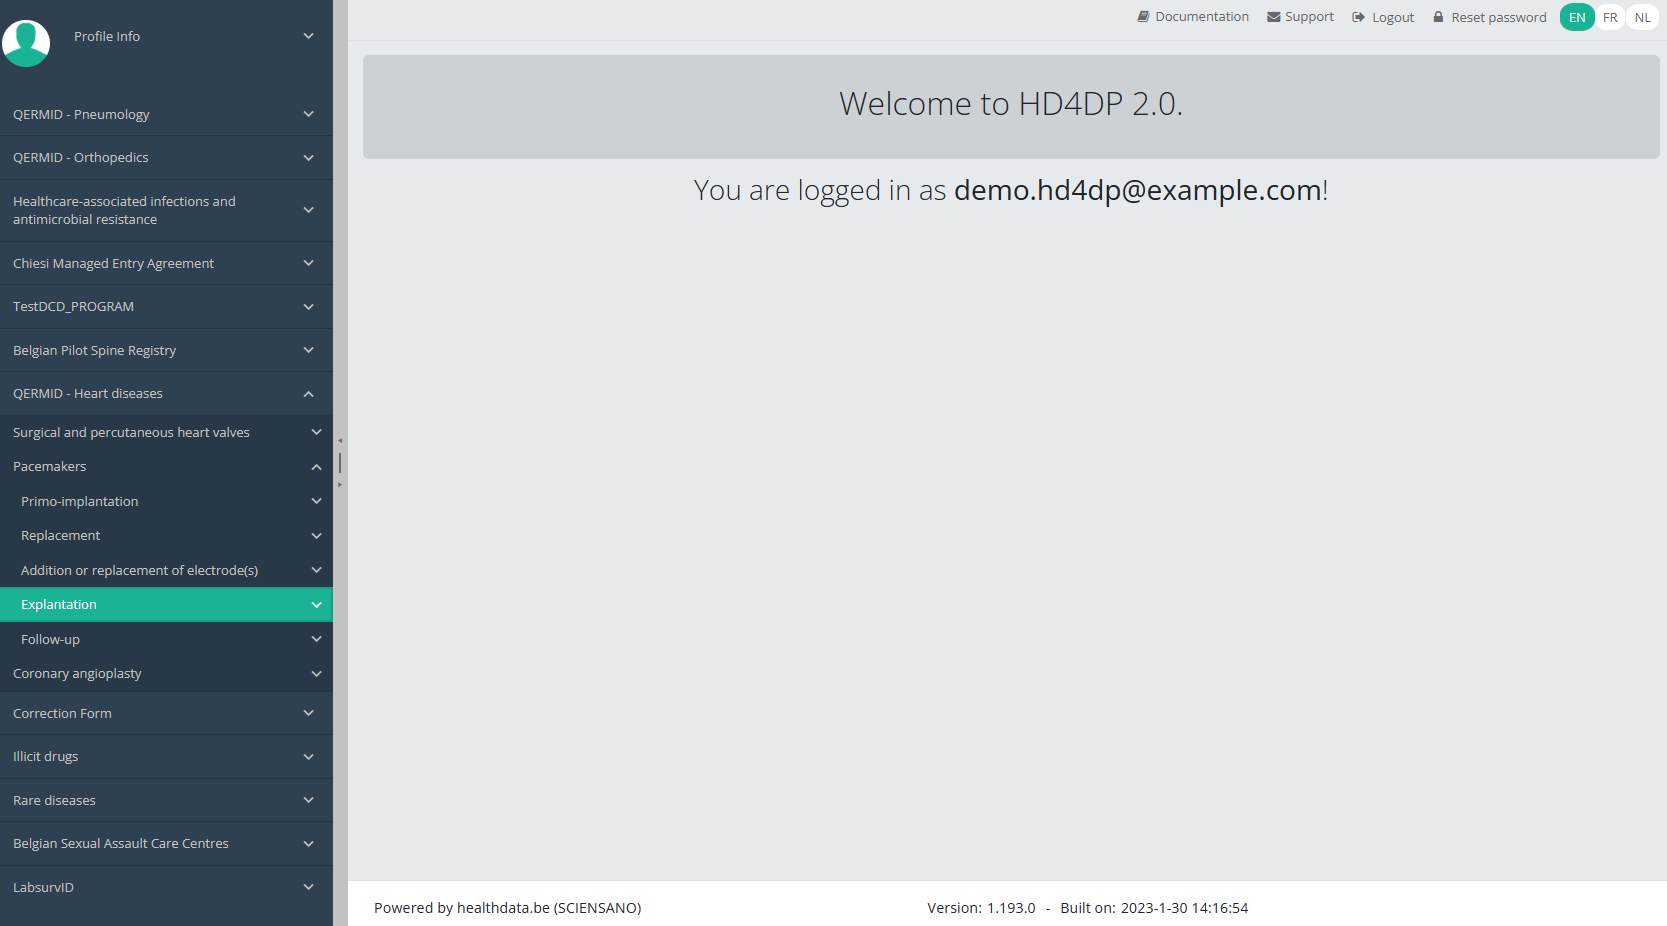
Task: Switch language to FR
Action: click(x=1610, y=17)
